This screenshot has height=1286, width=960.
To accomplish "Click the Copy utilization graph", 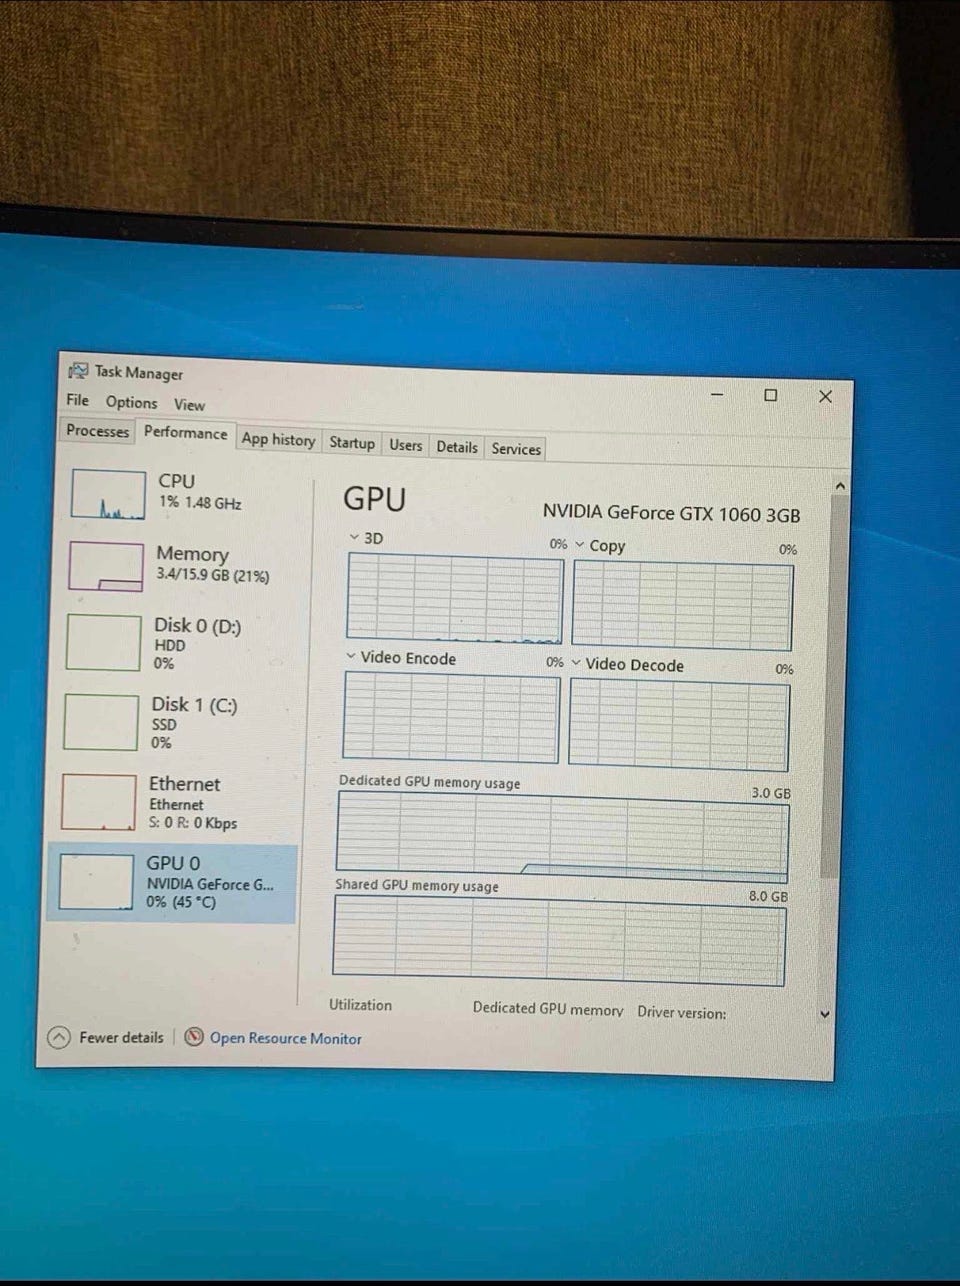I will 682,607.
